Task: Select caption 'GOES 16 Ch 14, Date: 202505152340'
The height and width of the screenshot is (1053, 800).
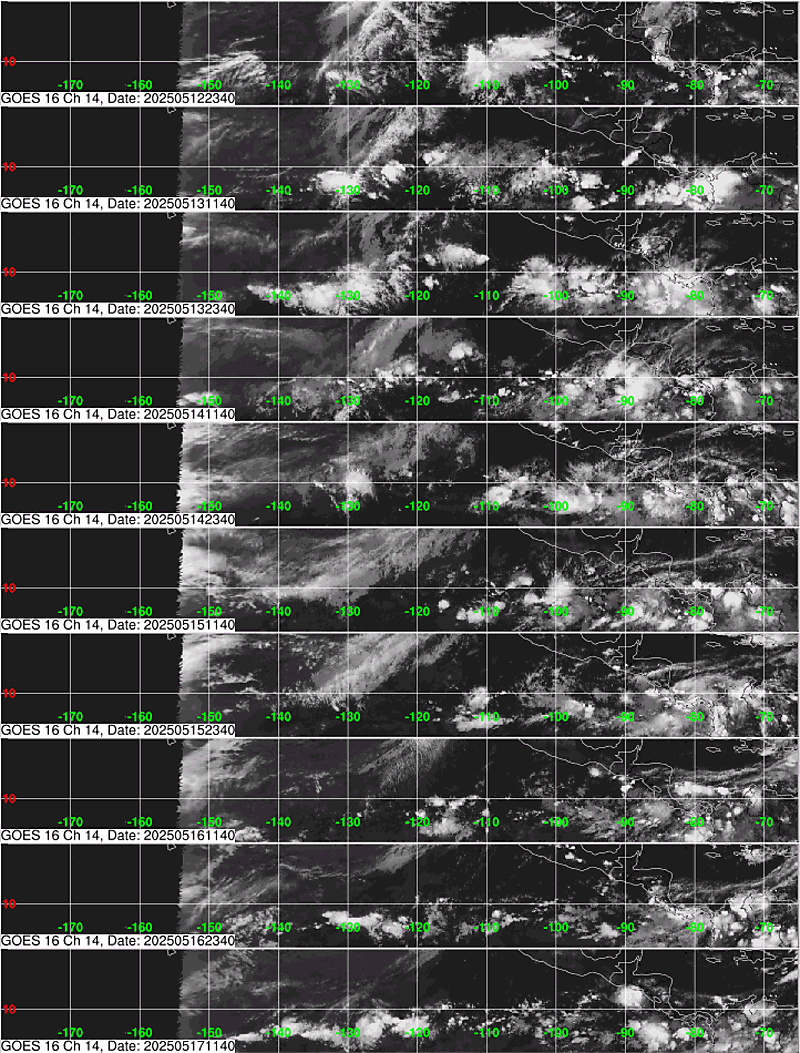Action: pyautogui.click(x=118, y=730)
